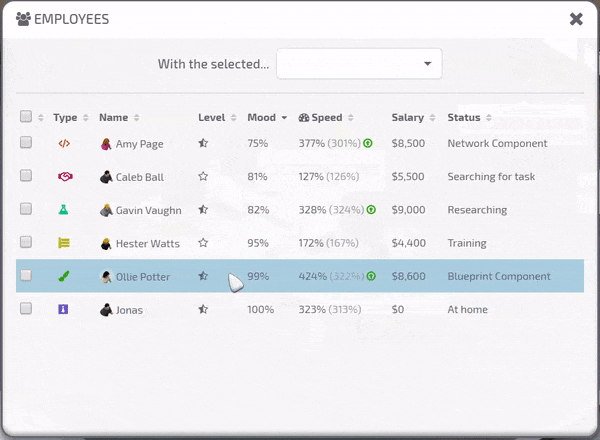Click green speed boost icon for Amy Page
Screen dimensions: 600x440
pos(369,144)
